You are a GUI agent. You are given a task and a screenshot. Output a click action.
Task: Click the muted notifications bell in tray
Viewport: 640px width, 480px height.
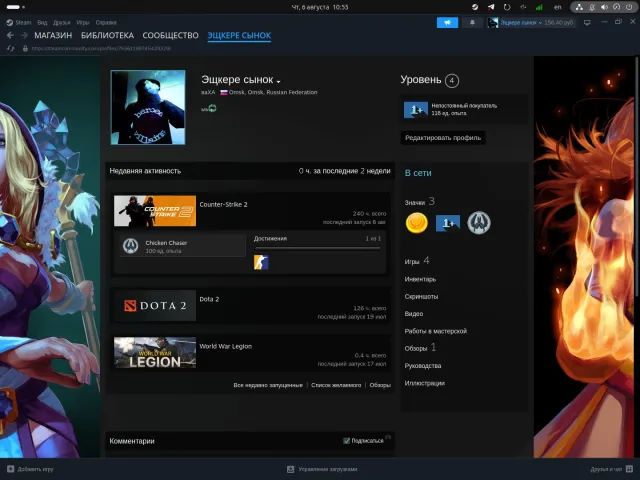pos(592,7)
